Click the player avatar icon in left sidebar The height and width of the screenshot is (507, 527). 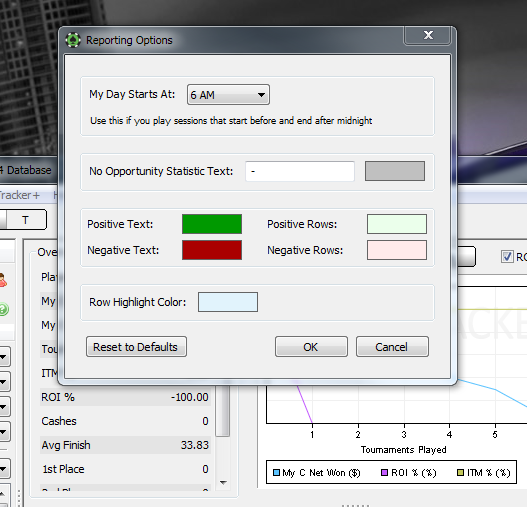pos(3,280)
